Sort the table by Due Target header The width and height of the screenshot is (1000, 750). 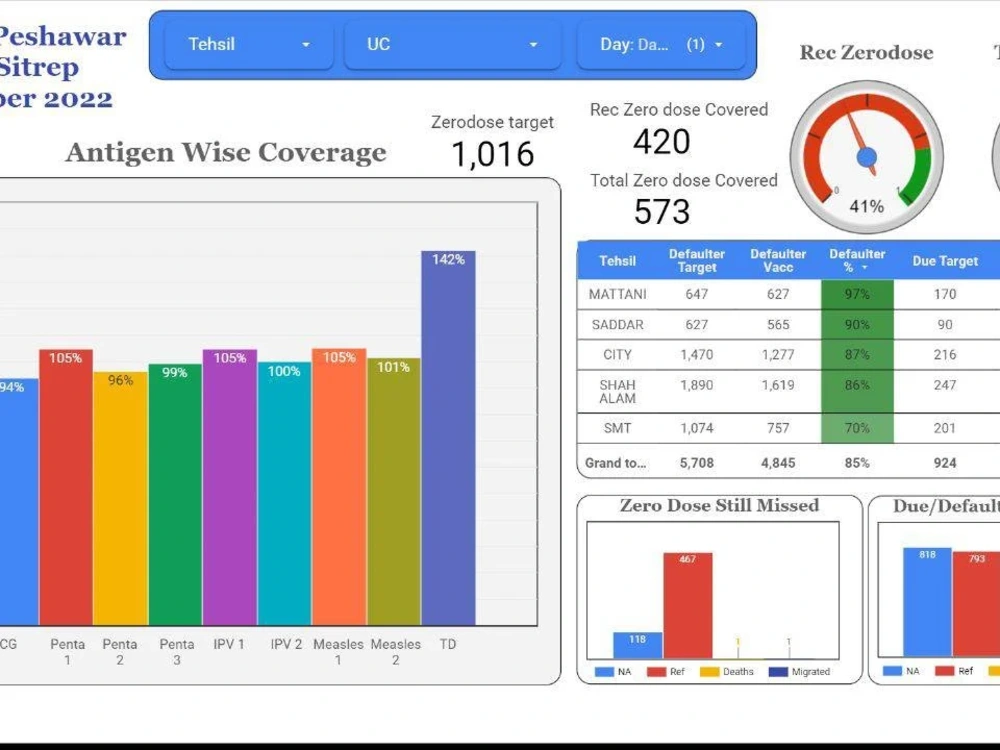[944, 260]
